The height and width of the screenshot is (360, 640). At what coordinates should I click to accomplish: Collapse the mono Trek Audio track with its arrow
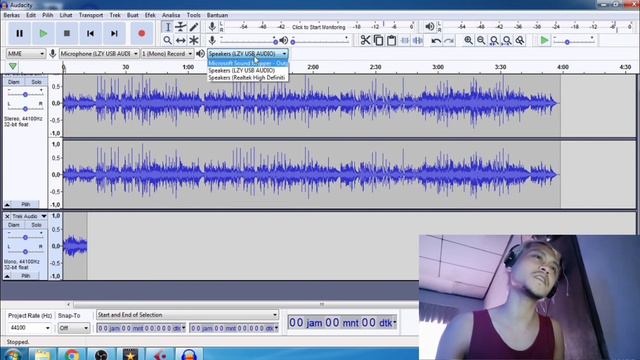pyautogui.click(x=7, y=276)
